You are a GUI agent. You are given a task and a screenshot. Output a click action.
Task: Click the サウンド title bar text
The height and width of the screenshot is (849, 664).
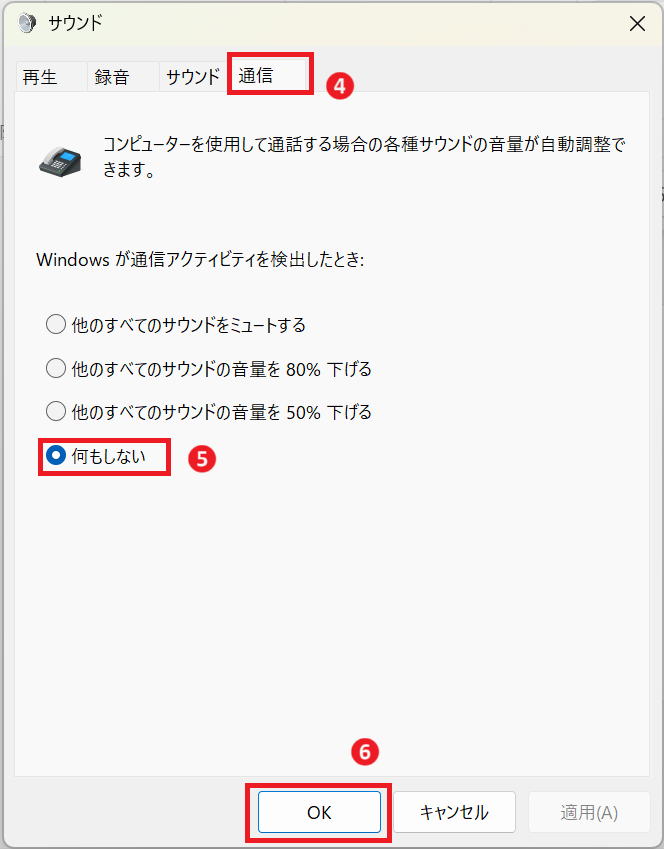coord(75,23)
